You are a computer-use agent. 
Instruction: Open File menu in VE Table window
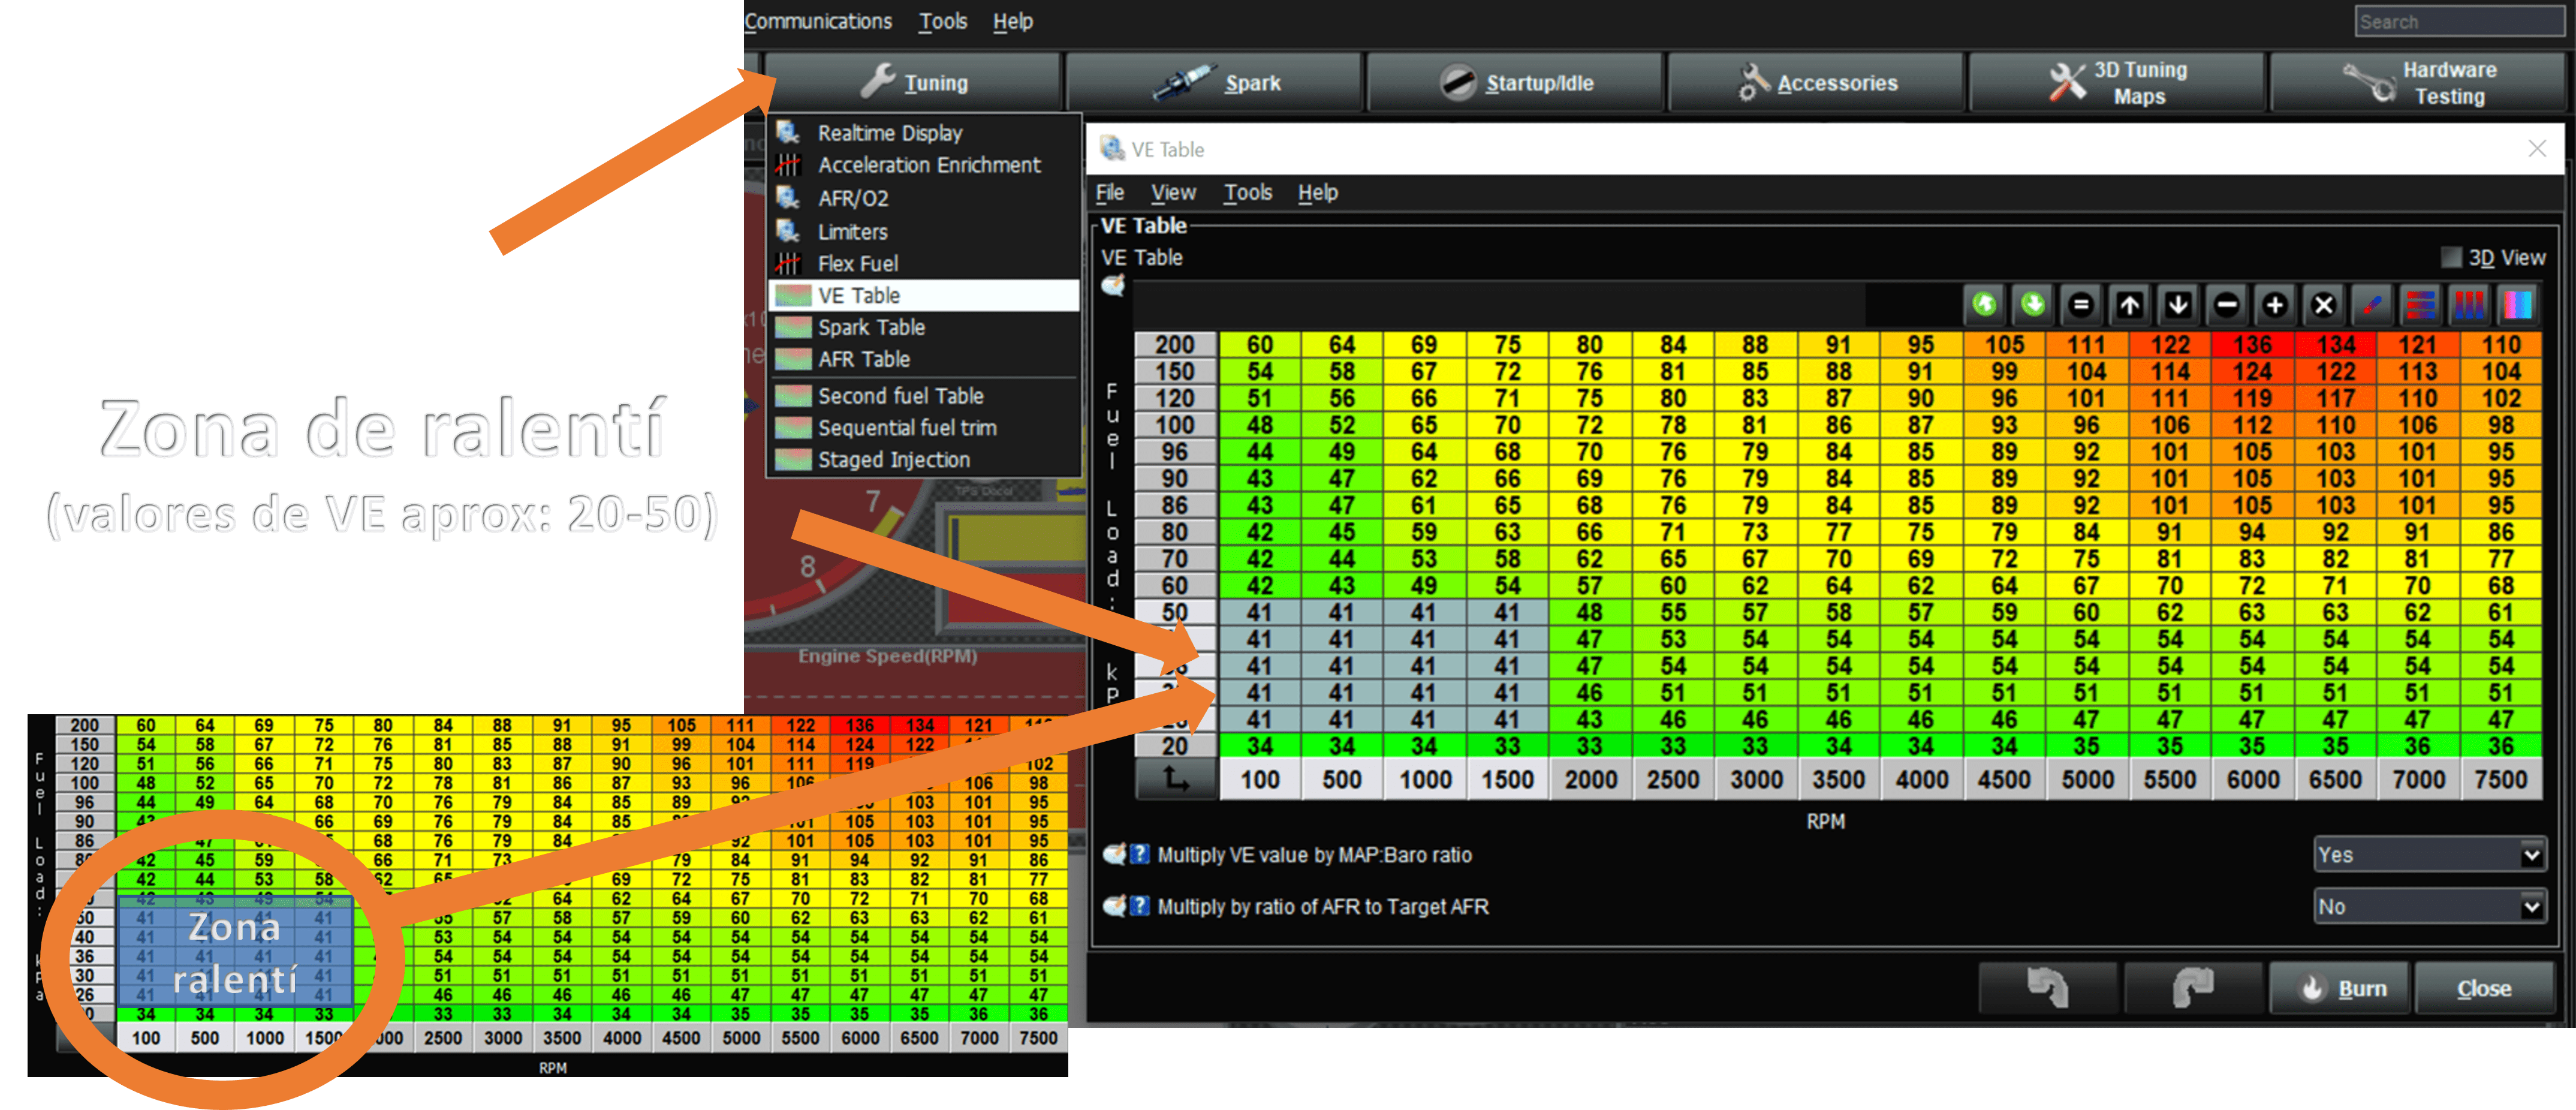click(x=1110, y=192)
